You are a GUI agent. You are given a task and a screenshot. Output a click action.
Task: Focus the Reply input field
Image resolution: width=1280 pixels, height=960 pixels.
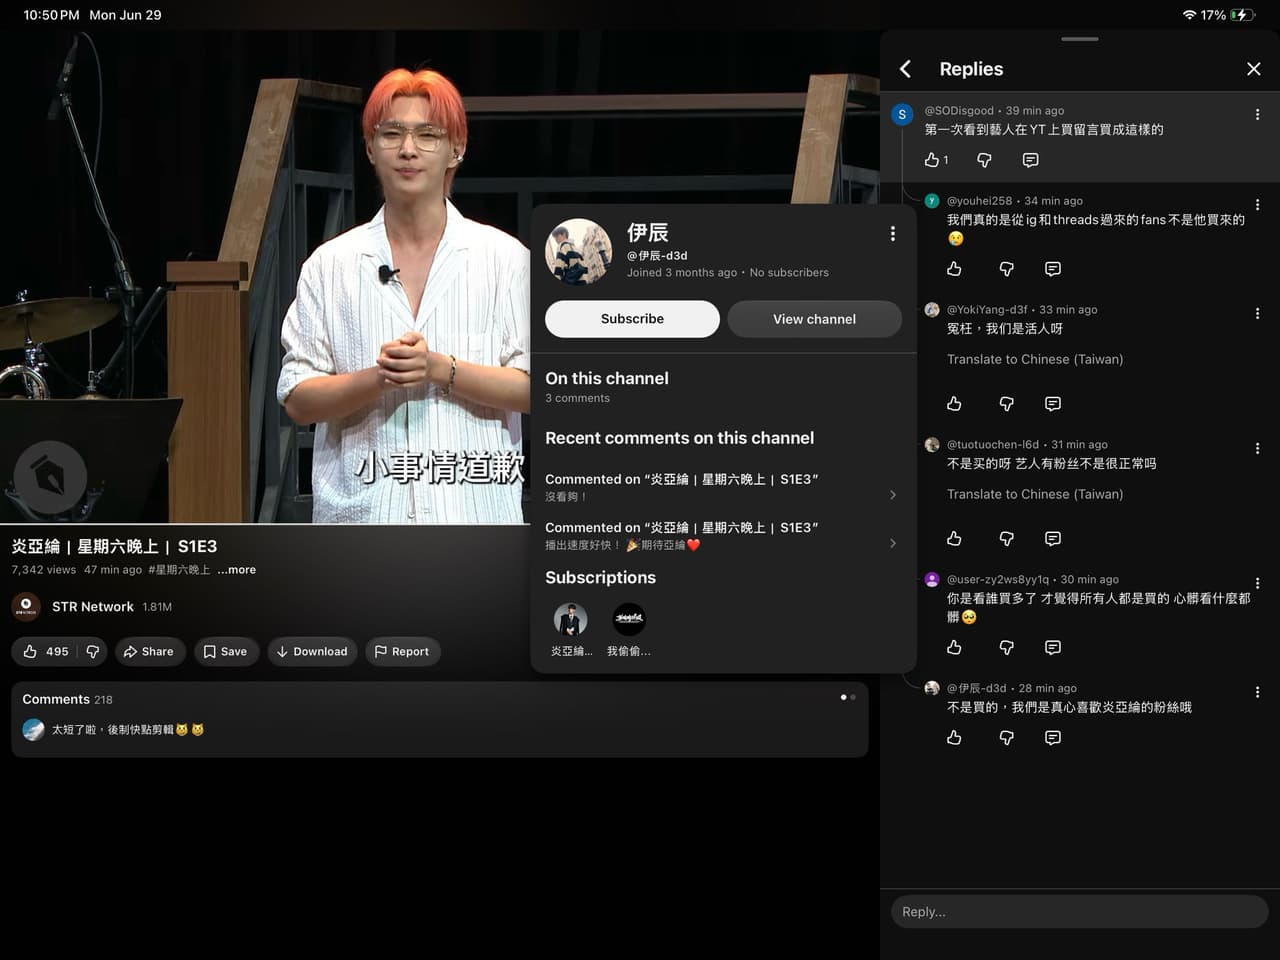[x=1079, y=912]
